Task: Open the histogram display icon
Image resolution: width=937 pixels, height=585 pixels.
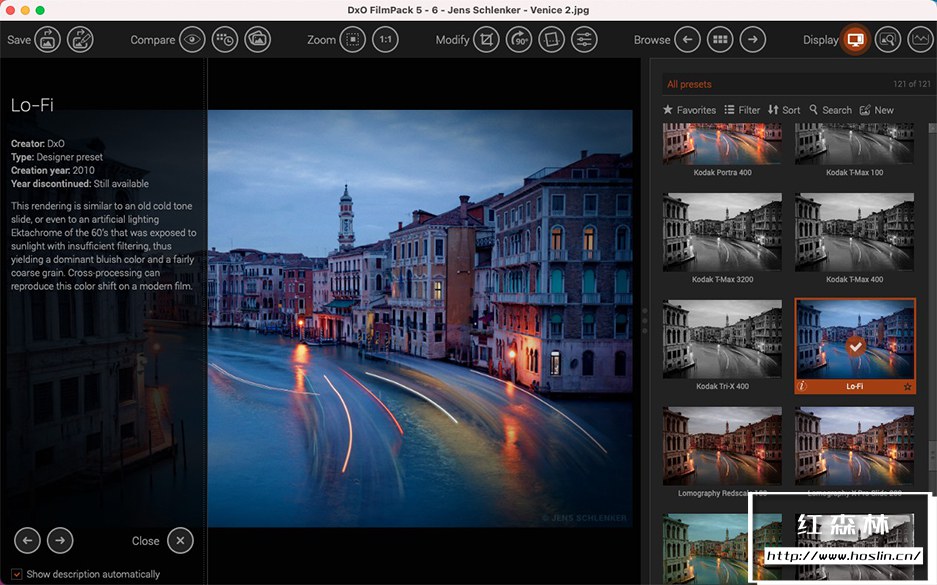Action: pyautogui.click(x=920, y=40)
